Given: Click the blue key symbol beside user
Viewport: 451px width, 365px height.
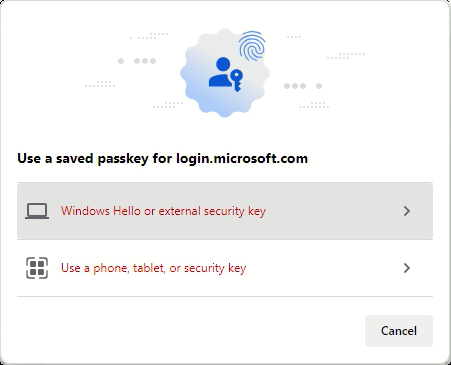Looking at the screenshot, I should 237,80.
